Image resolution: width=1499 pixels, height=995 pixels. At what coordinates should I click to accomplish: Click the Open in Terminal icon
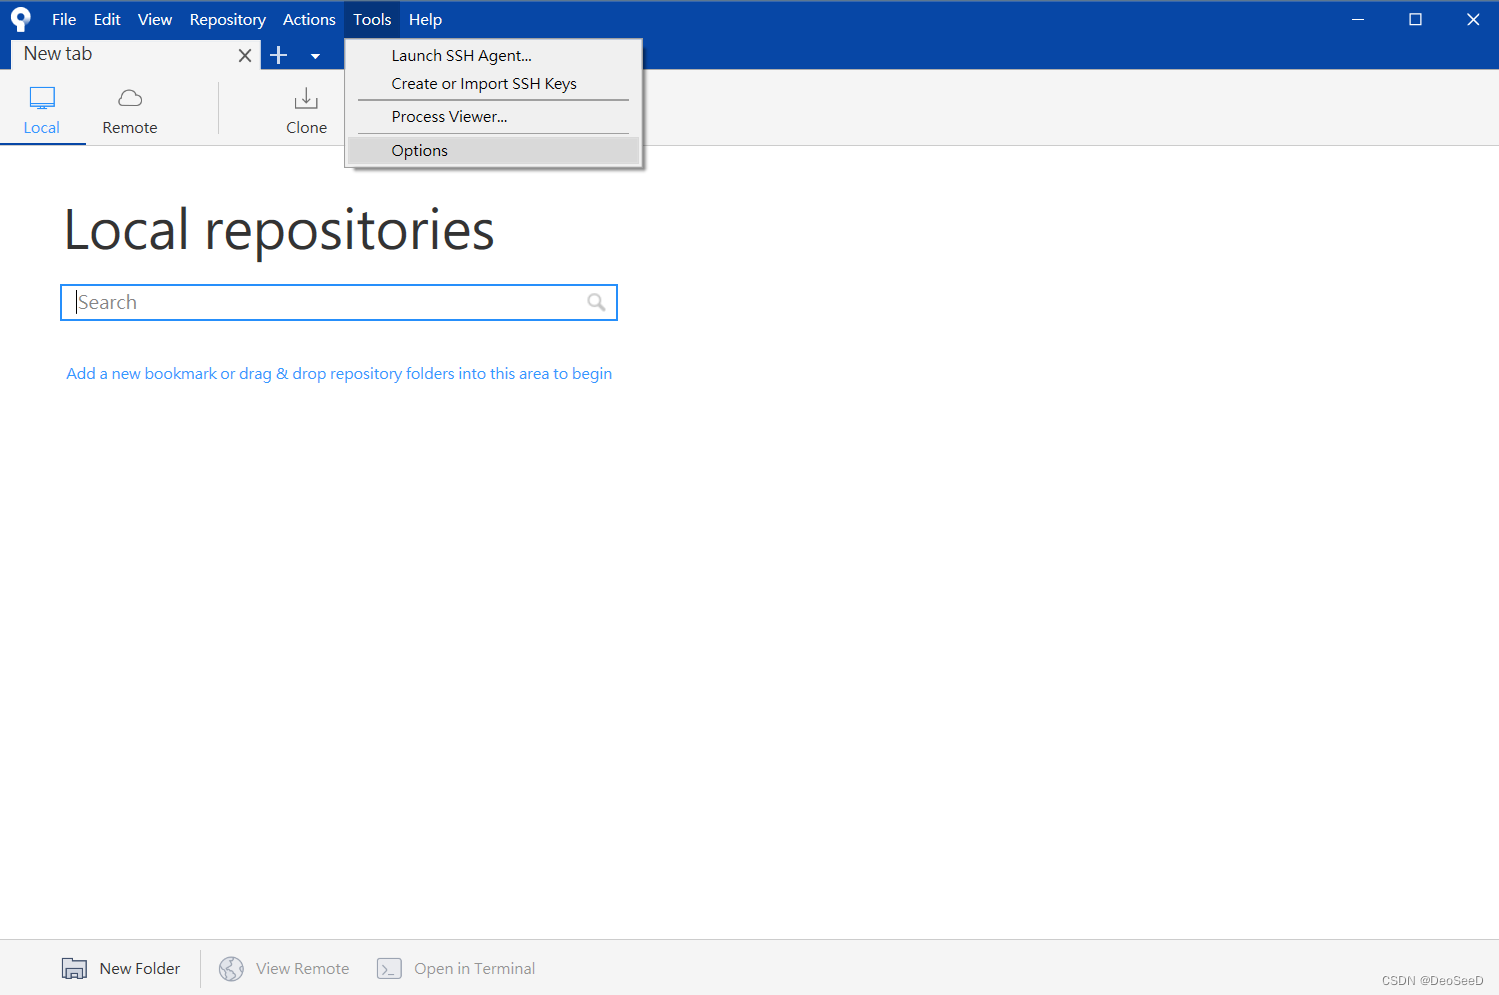[x=390, y=968]
